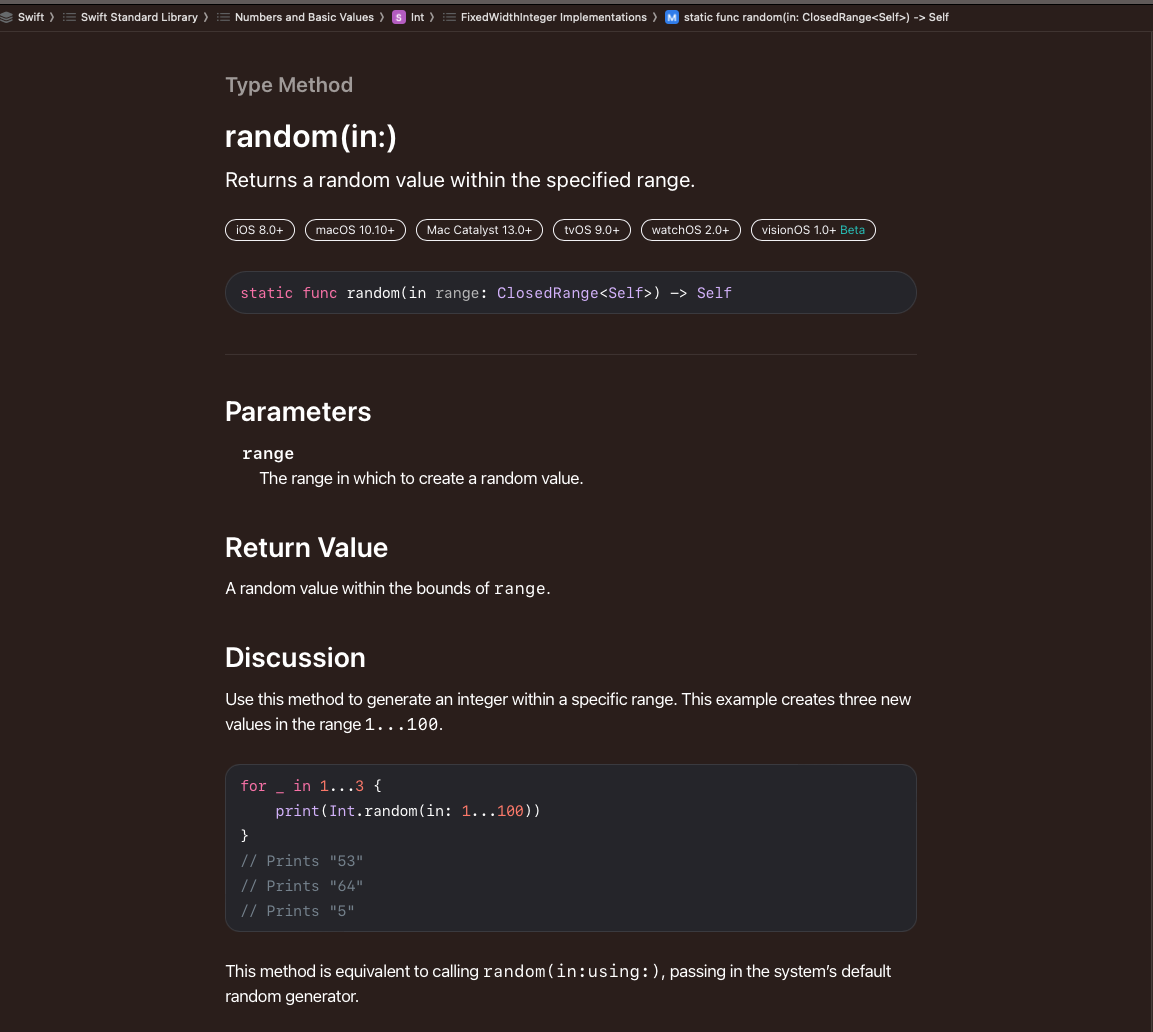Click the list icon before FixedWidthInteger Implementations
This screenshot has width=1153, height=1032.
pos(449,17)
